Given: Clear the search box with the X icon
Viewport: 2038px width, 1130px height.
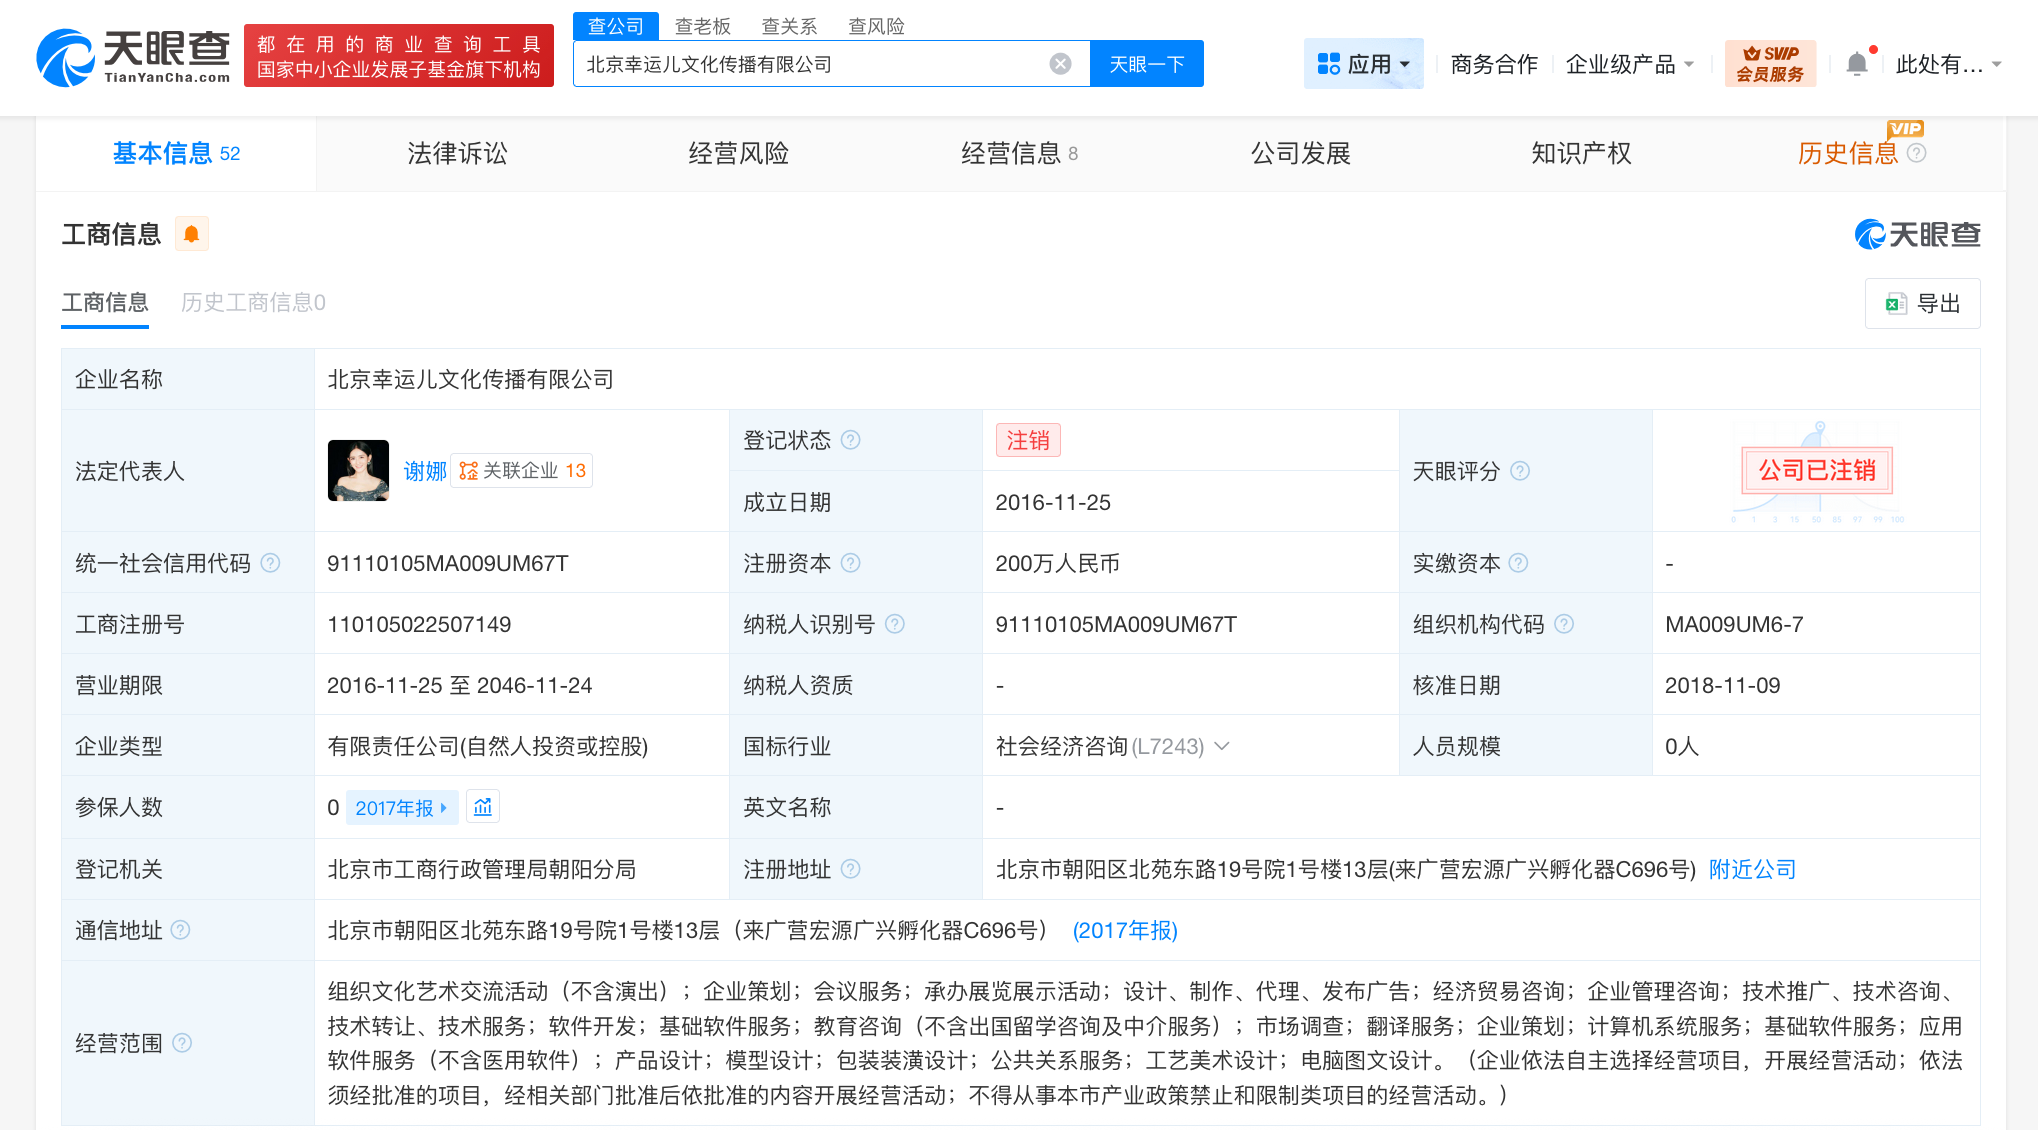Looking at the screenshot, I should click(x=1059, y=63).
